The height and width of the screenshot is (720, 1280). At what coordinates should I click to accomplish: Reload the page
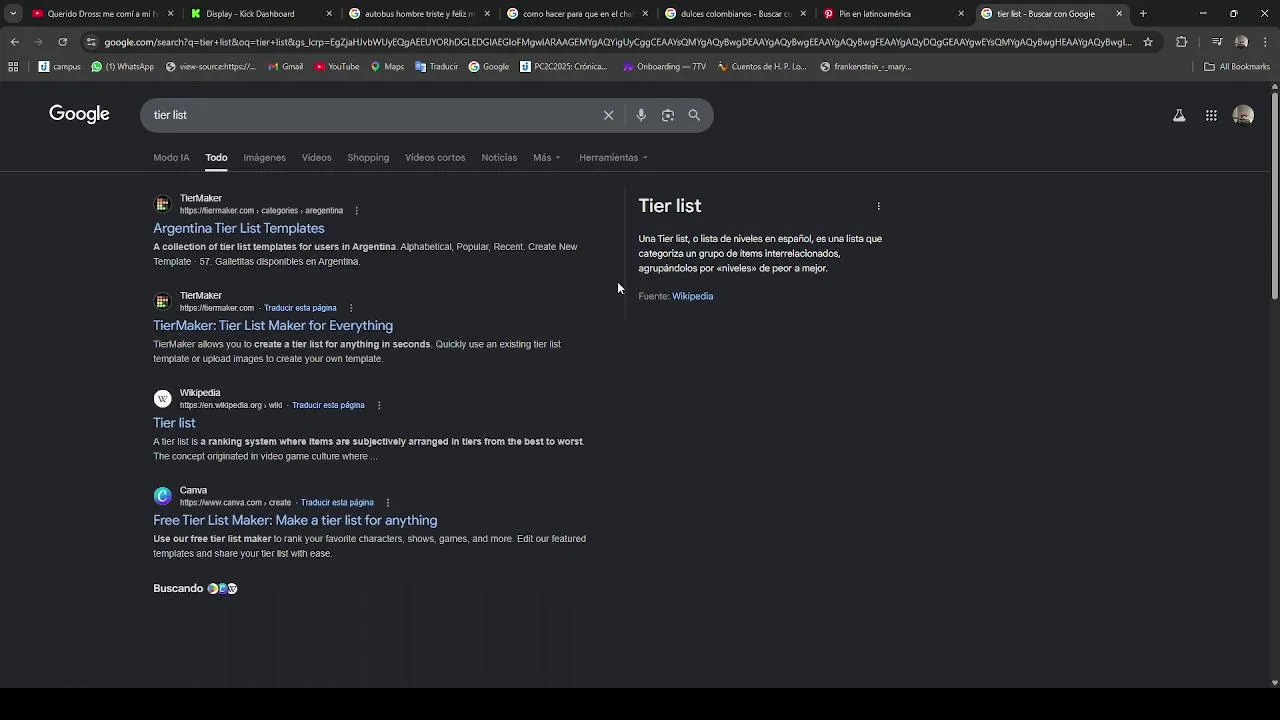pyautogui.click(x=62, y=42)
